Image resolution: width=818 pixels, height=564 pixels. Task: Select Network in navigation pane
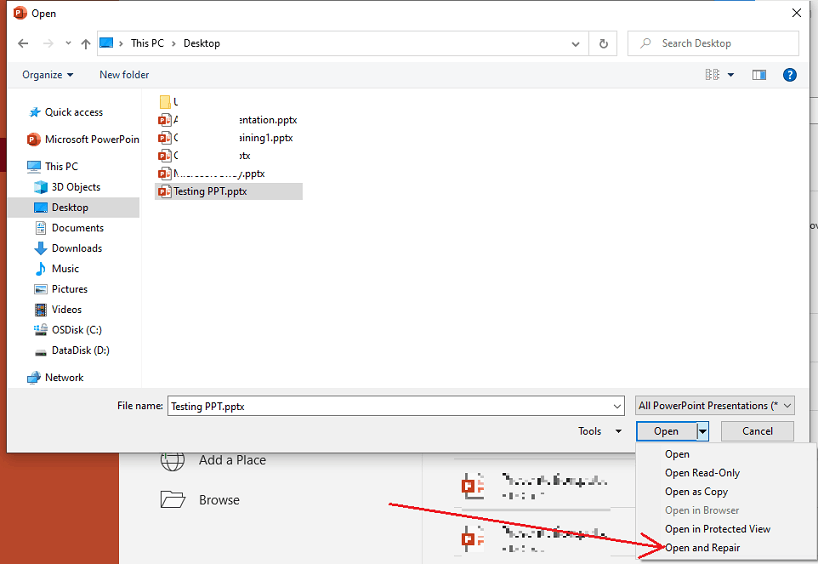(x=55, y=377)
